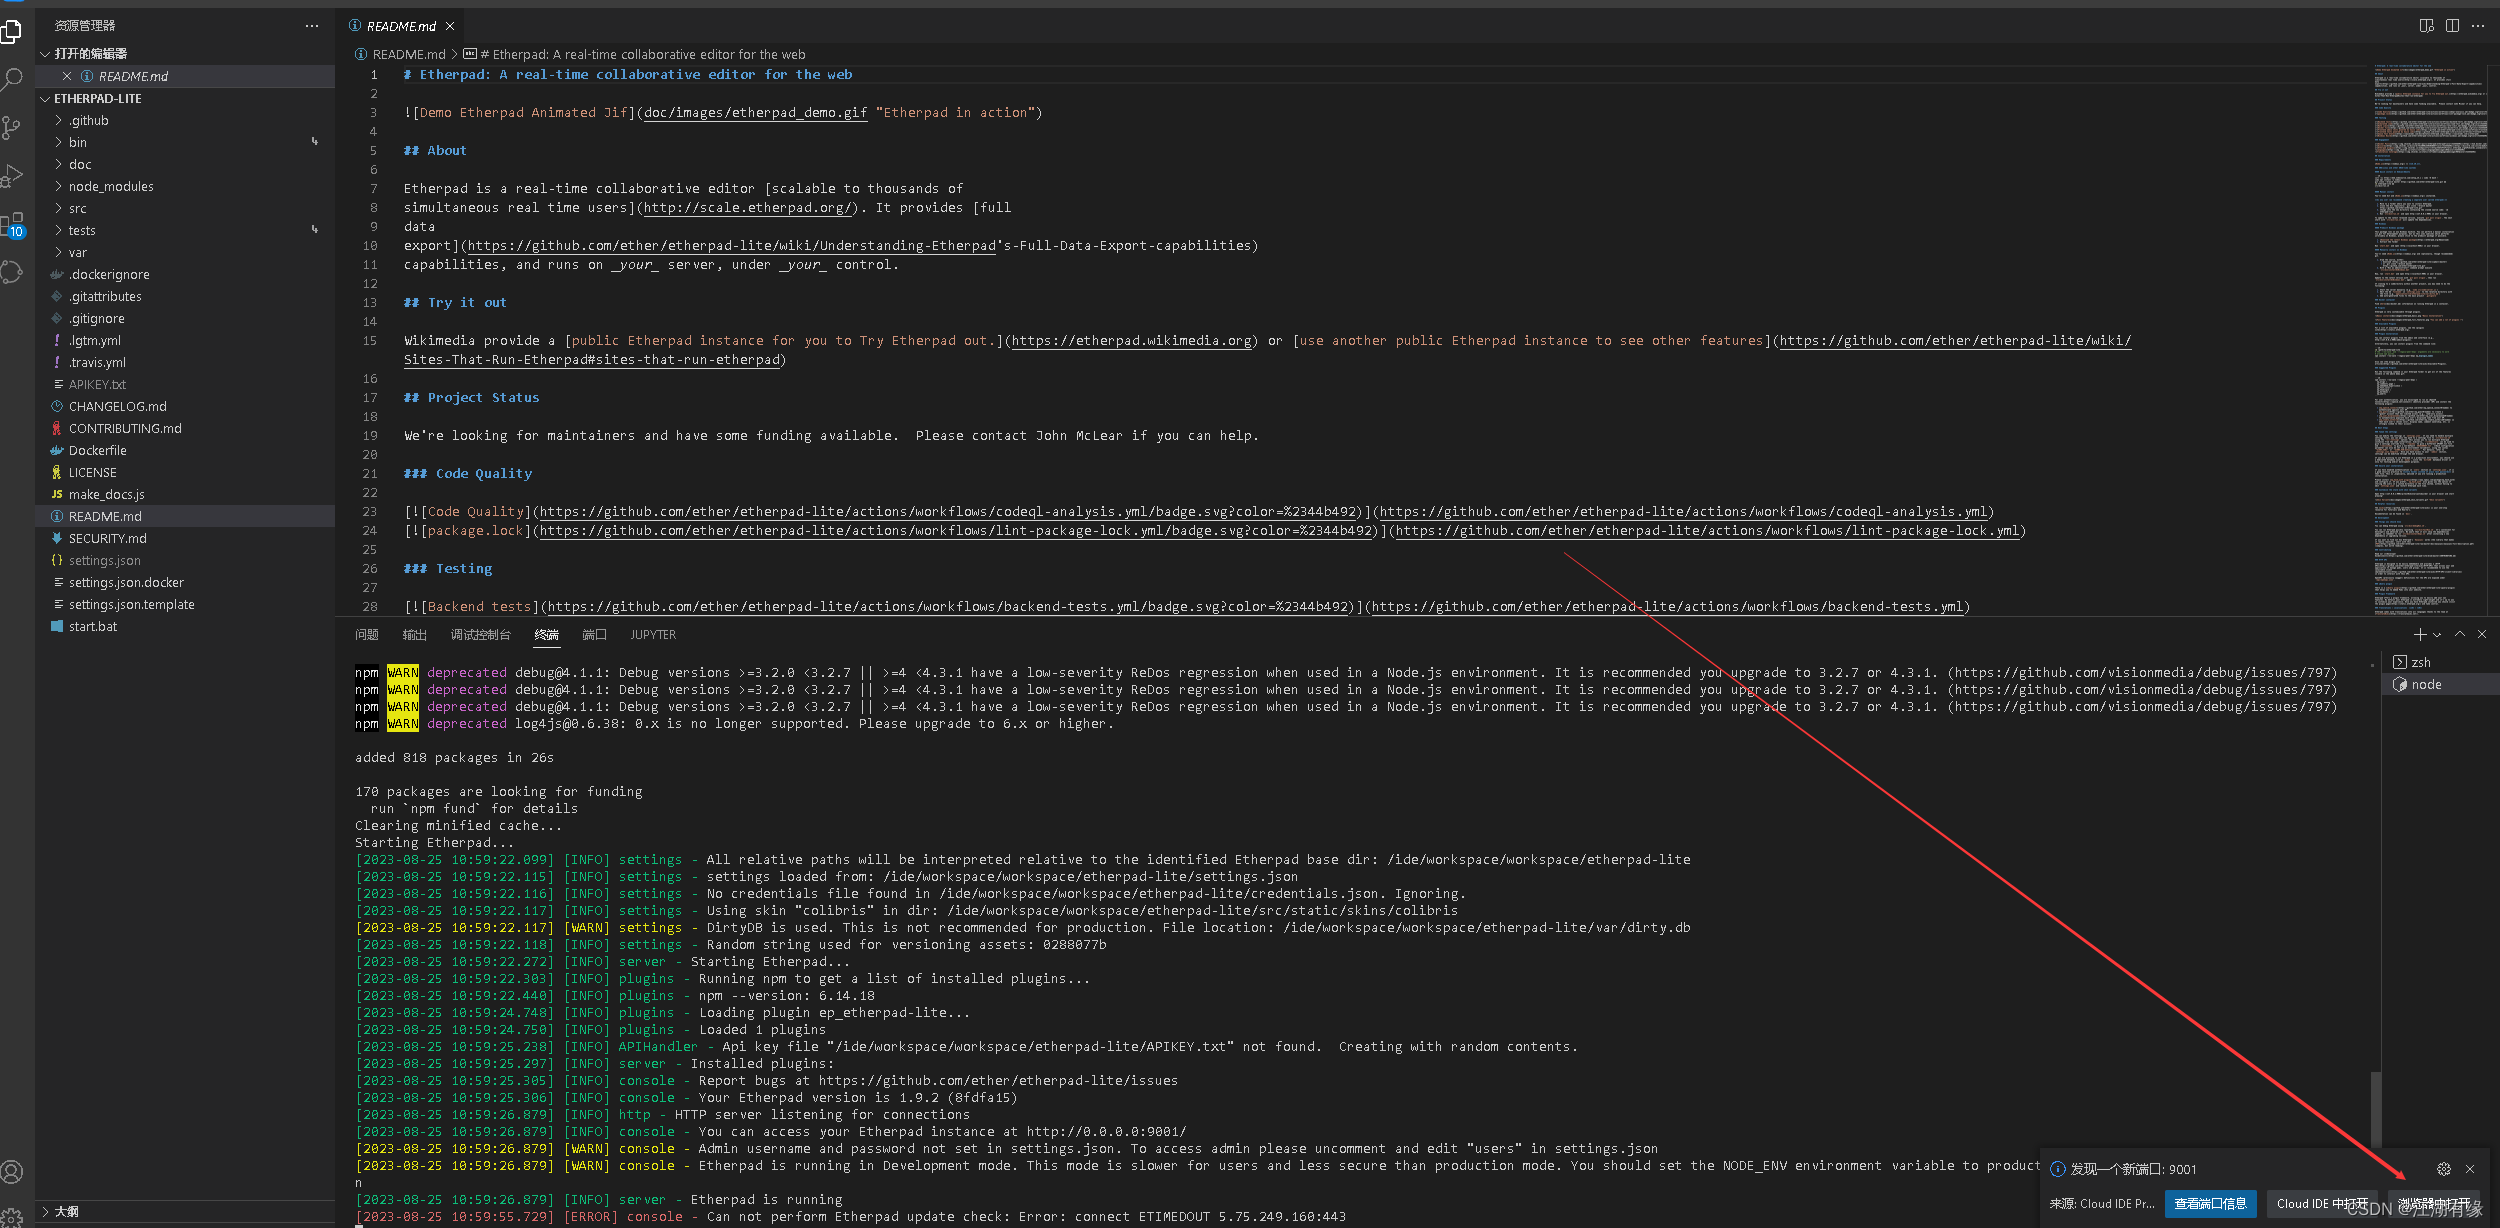
Task: Open the Accounts icon in activity bar
Action: pyautogui.click(x=12, y=1171)
